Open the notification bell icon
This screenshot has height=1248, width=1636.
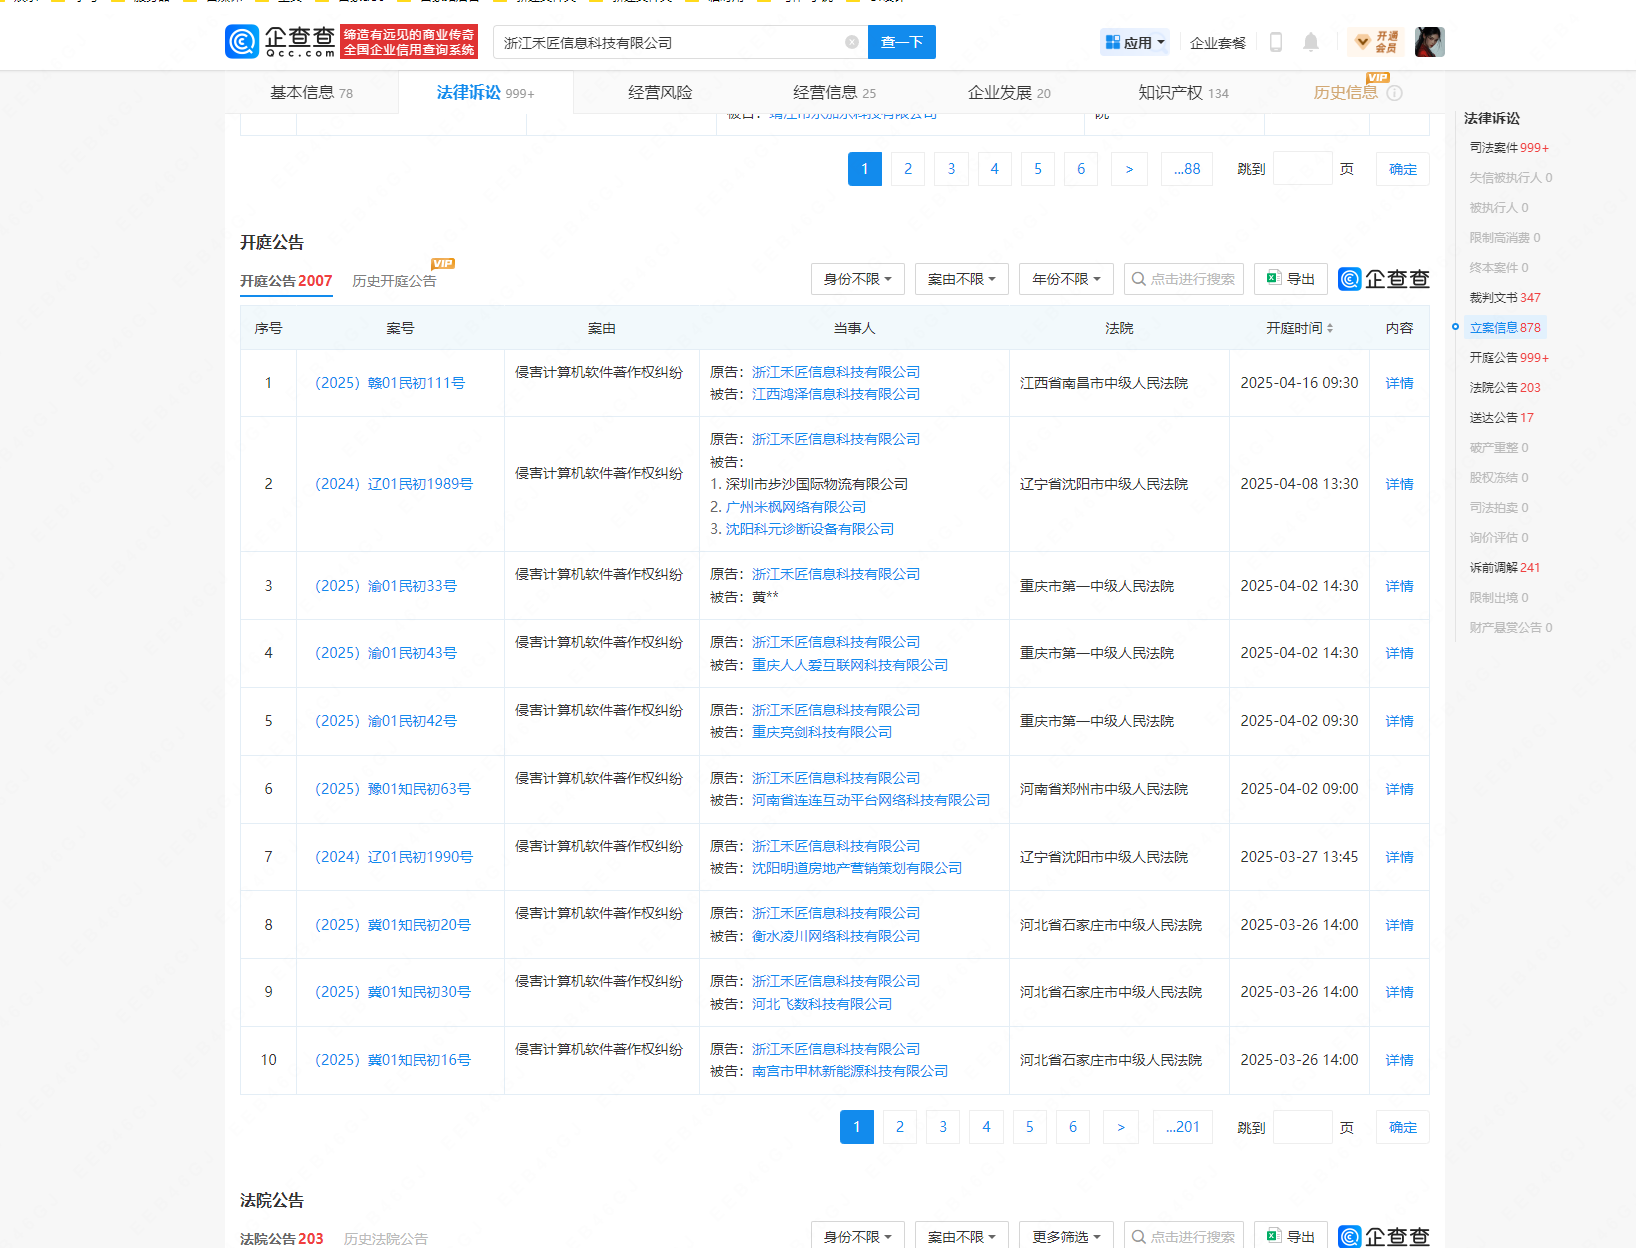(1311, 42)
